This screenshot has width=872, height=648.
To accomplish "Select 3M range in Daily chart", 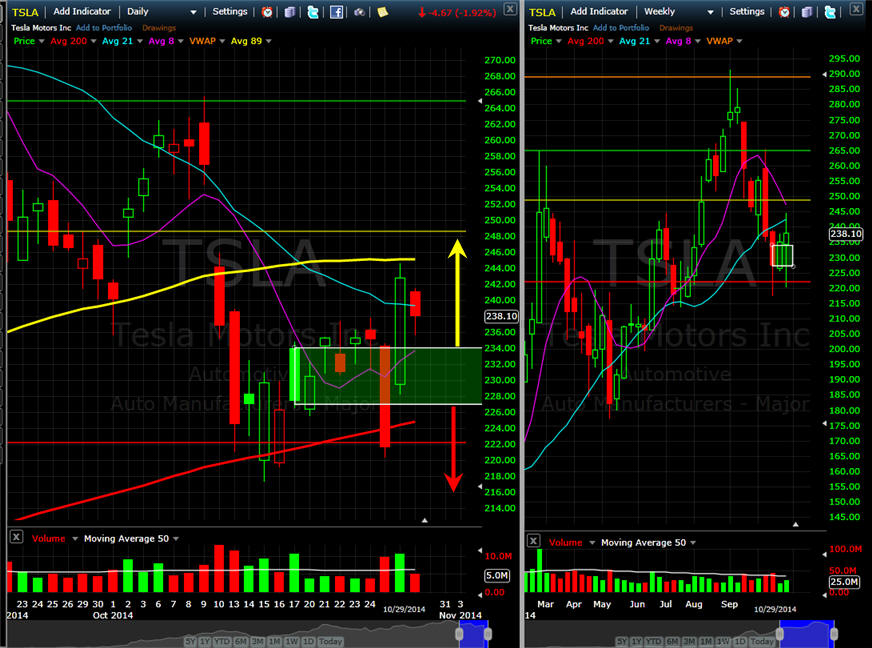I will click(257, 641).
